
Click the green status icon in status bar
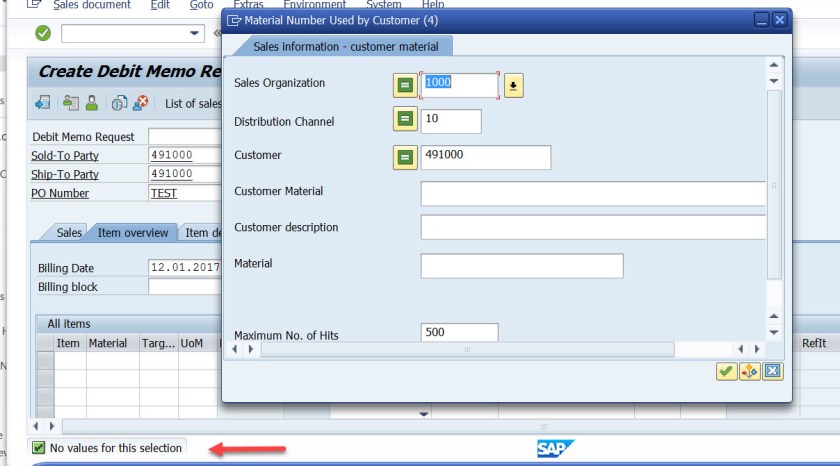[x=39, y=448]
